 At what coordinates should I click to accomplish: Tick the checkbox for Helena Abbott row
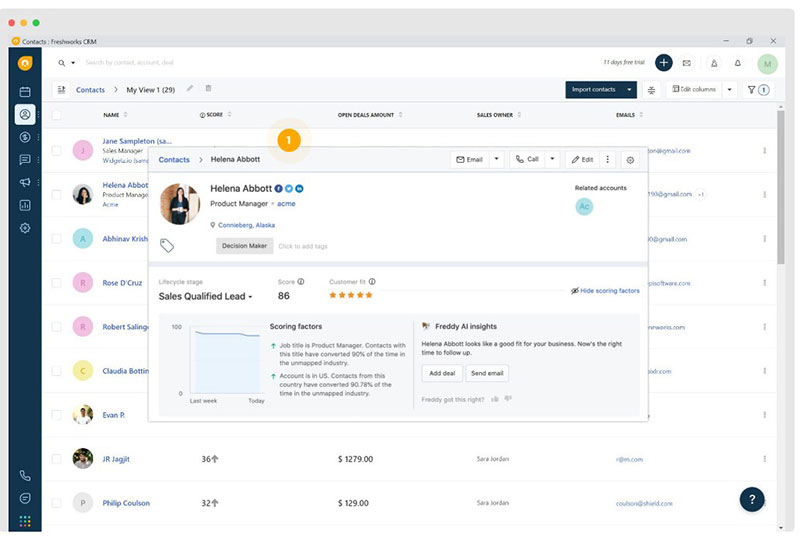(x=56, y=194)
